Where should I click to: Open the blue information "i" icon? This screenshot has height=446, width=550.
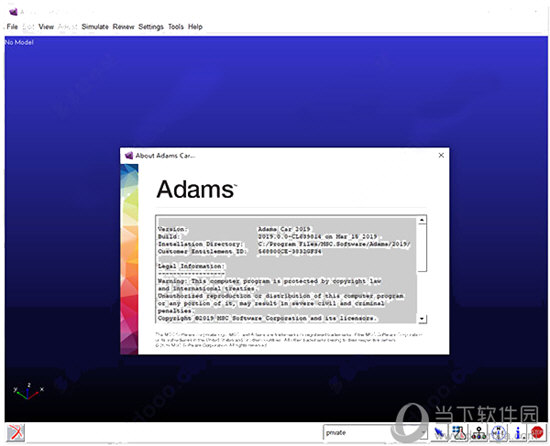[518, 433]
